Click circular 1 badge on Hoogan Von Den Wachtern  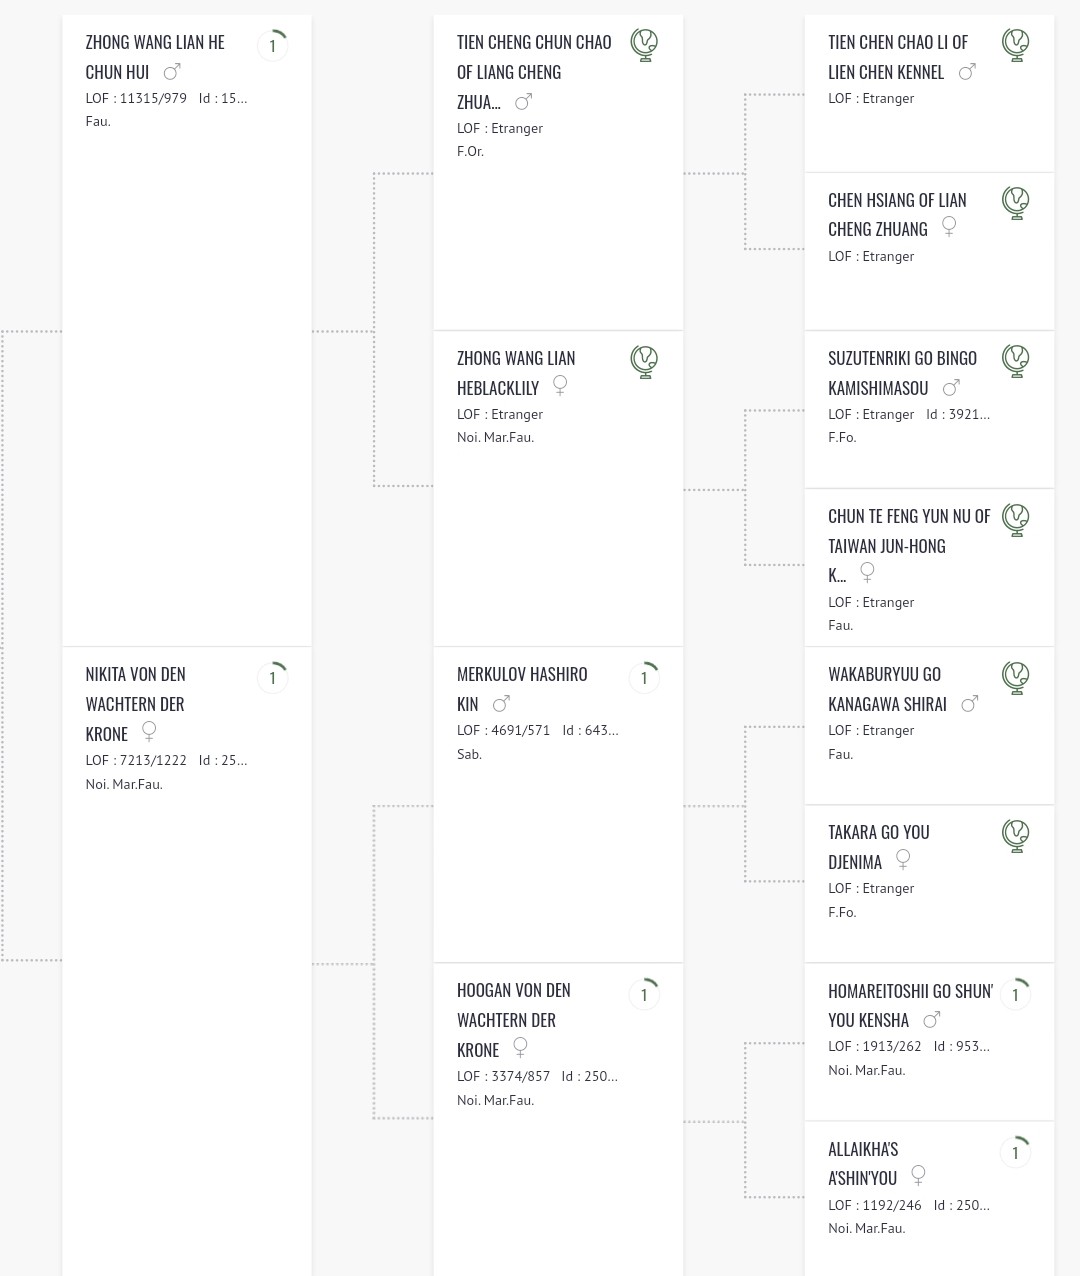(644, 995)
